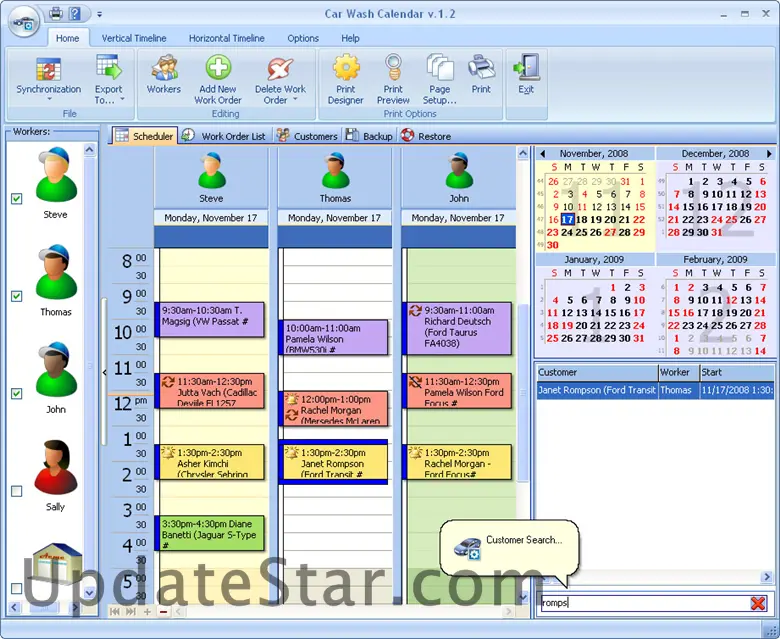
Task: Switch to the Customers tab
Action: coord(307,136)
